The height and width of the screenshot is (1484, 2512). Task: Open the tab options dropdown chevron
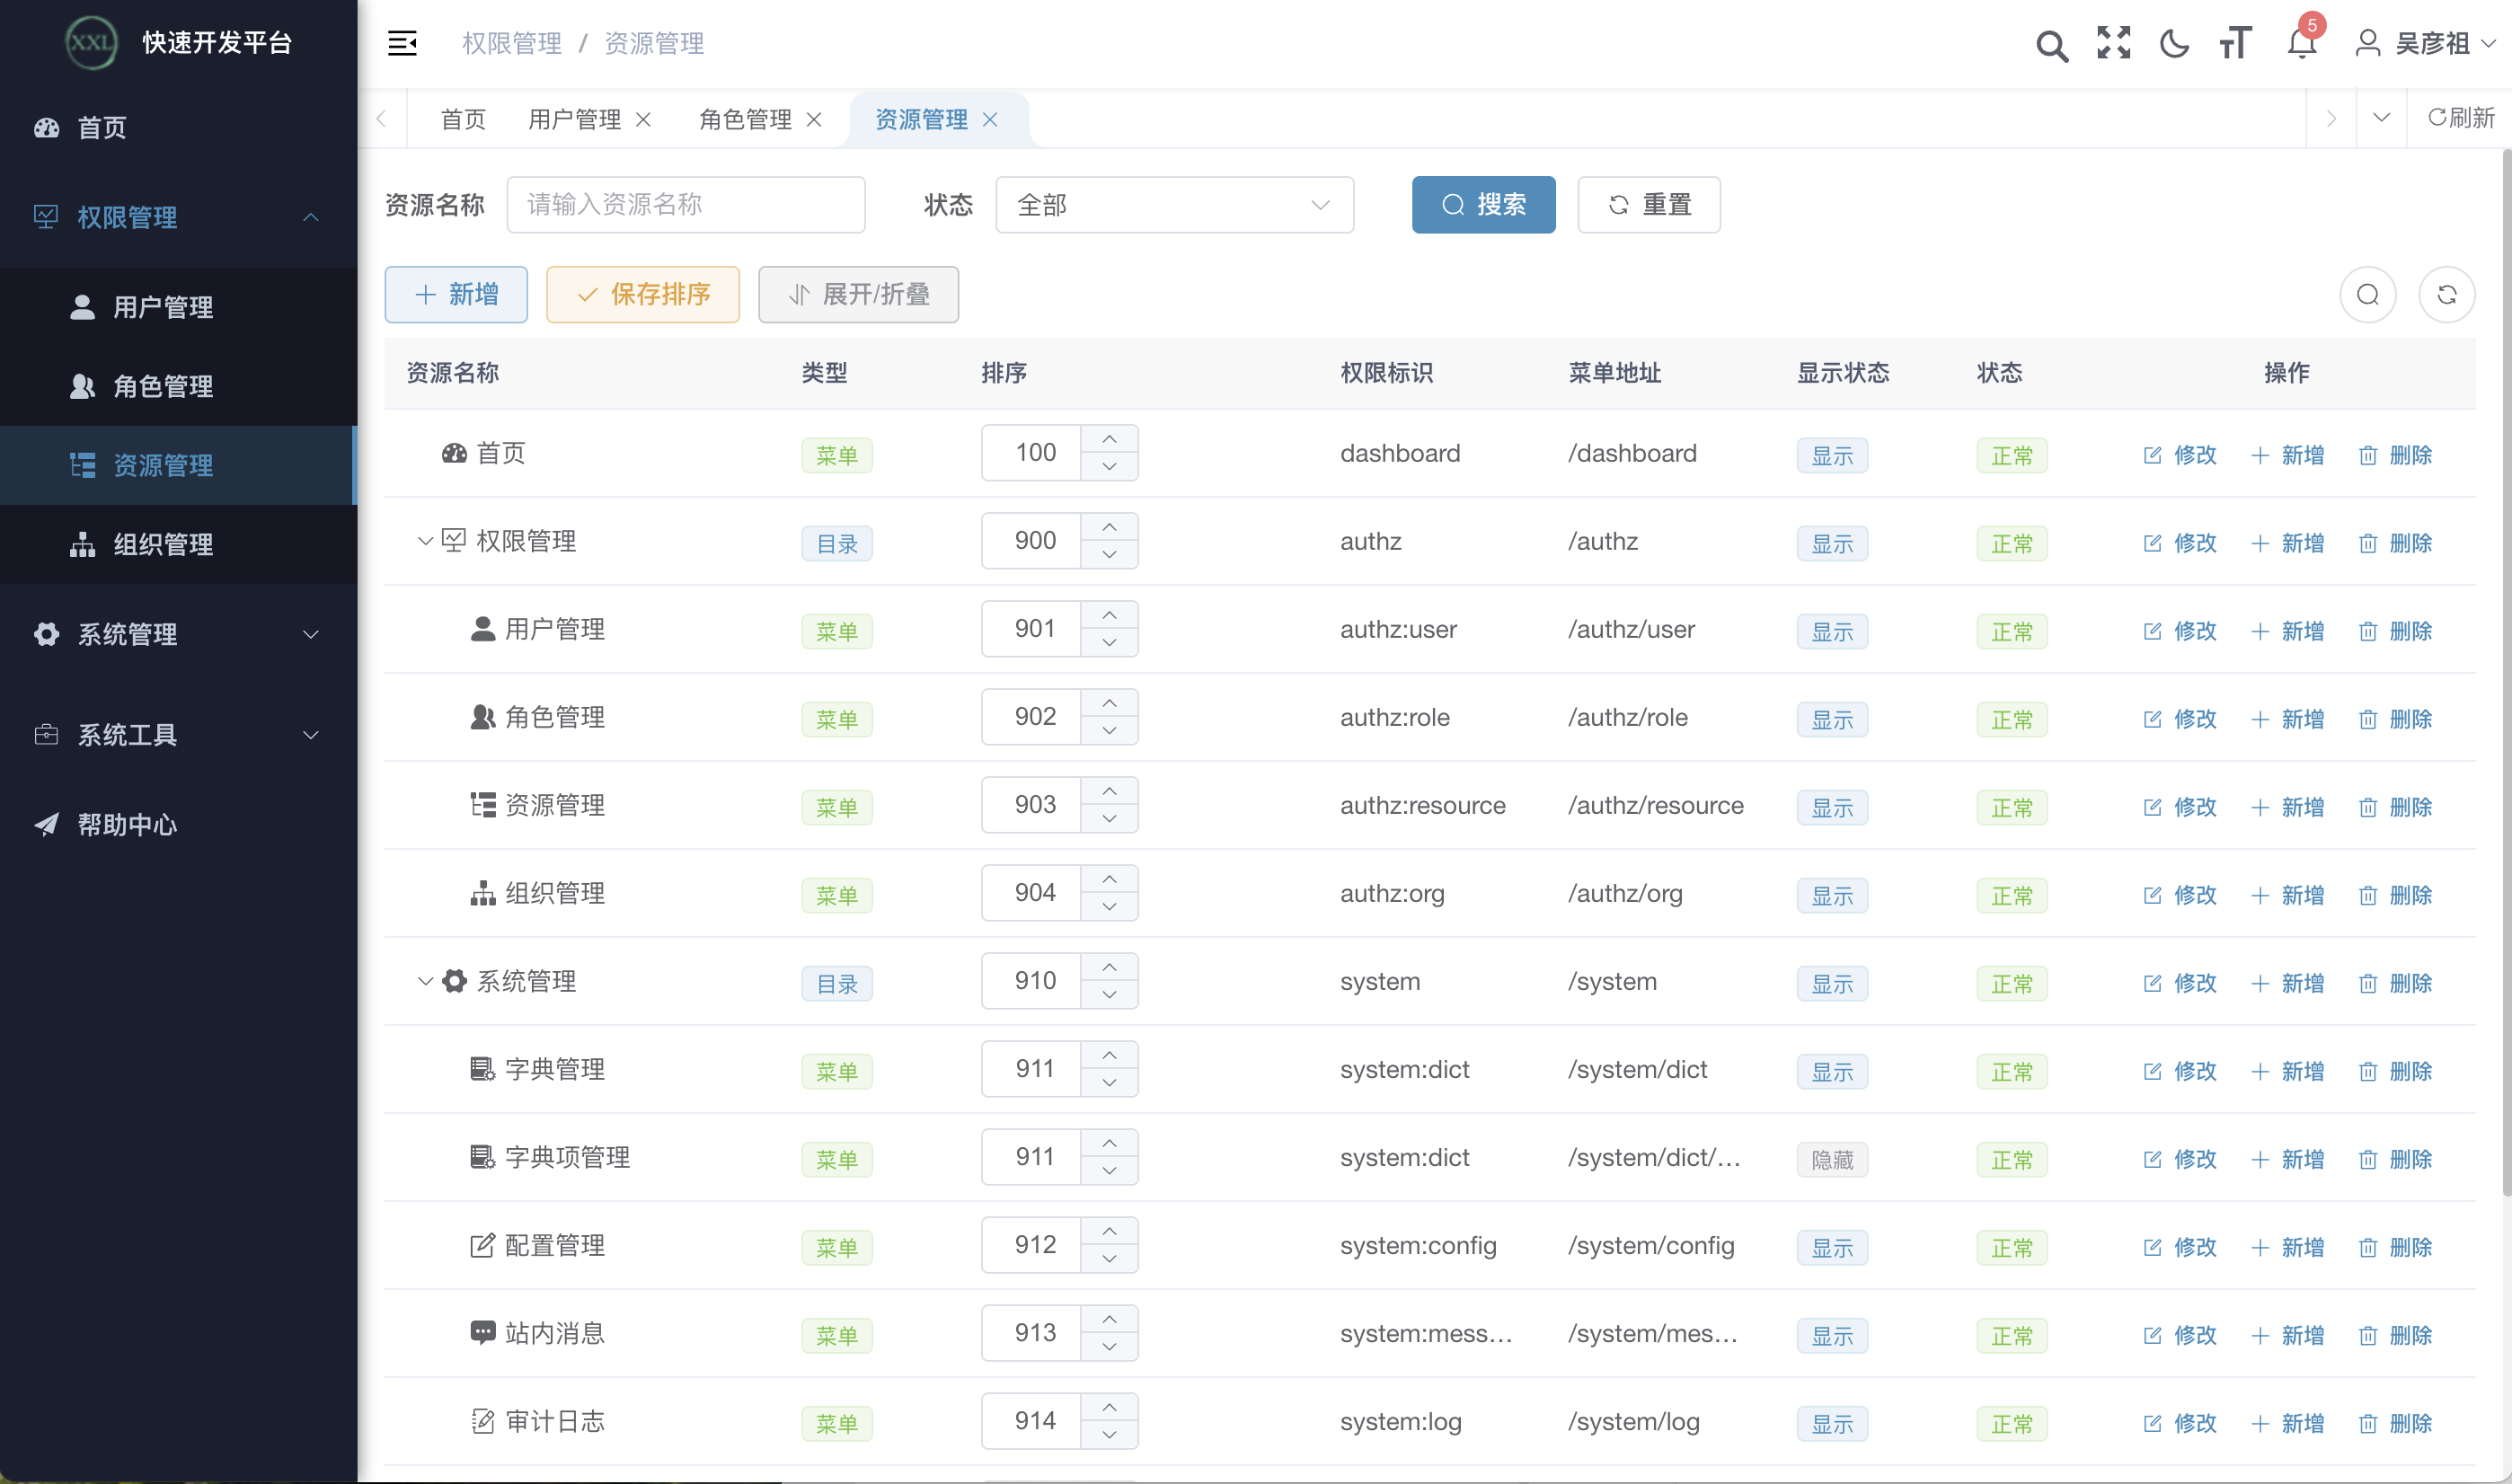2381,118
